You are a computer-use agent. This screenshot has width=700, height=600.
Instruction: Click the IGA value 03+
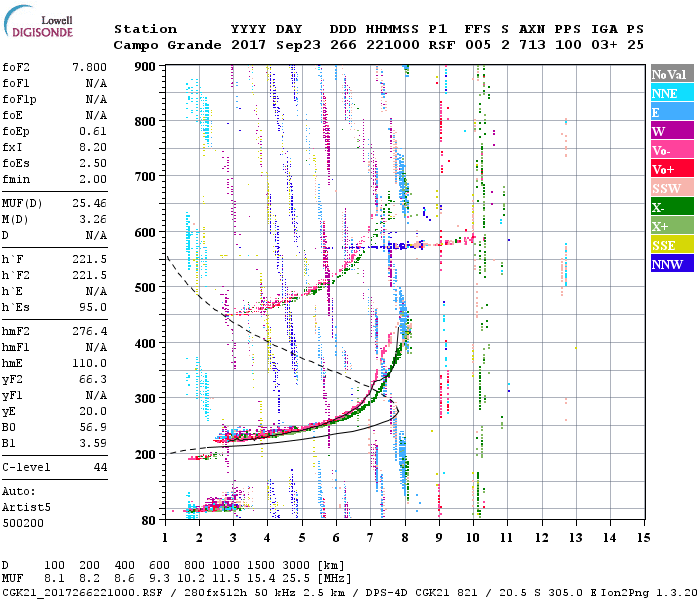[x=604, y=45]
